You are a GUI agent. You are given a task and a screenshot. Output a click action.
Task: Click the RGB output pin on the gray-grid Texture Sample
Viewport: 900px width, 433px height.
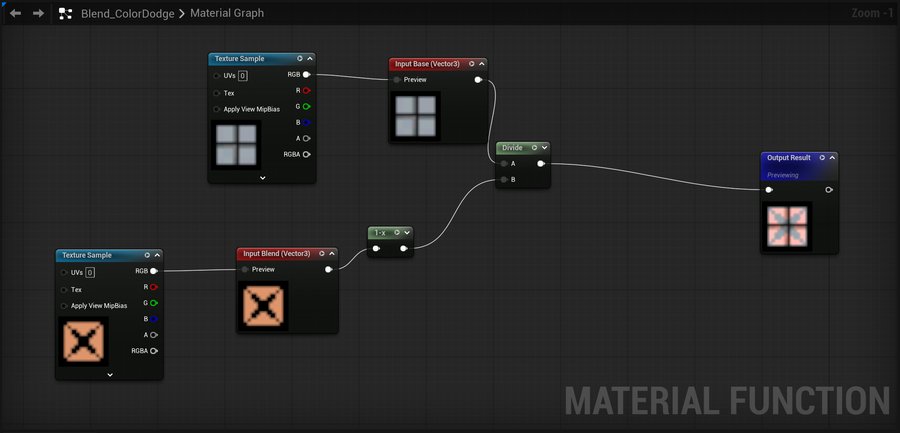point(306,74)
